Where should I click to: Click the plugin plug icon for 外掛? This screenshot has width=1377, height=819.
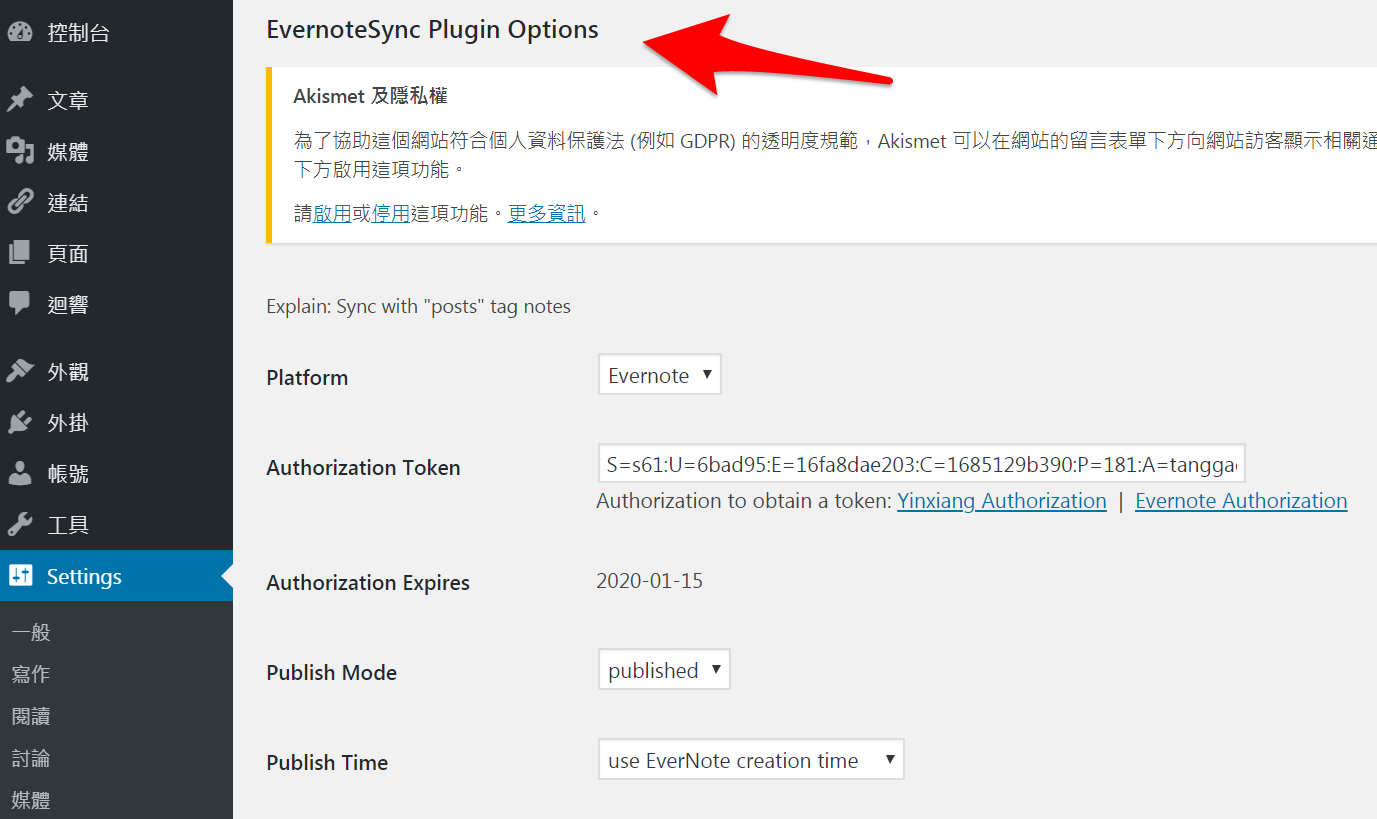20,422
